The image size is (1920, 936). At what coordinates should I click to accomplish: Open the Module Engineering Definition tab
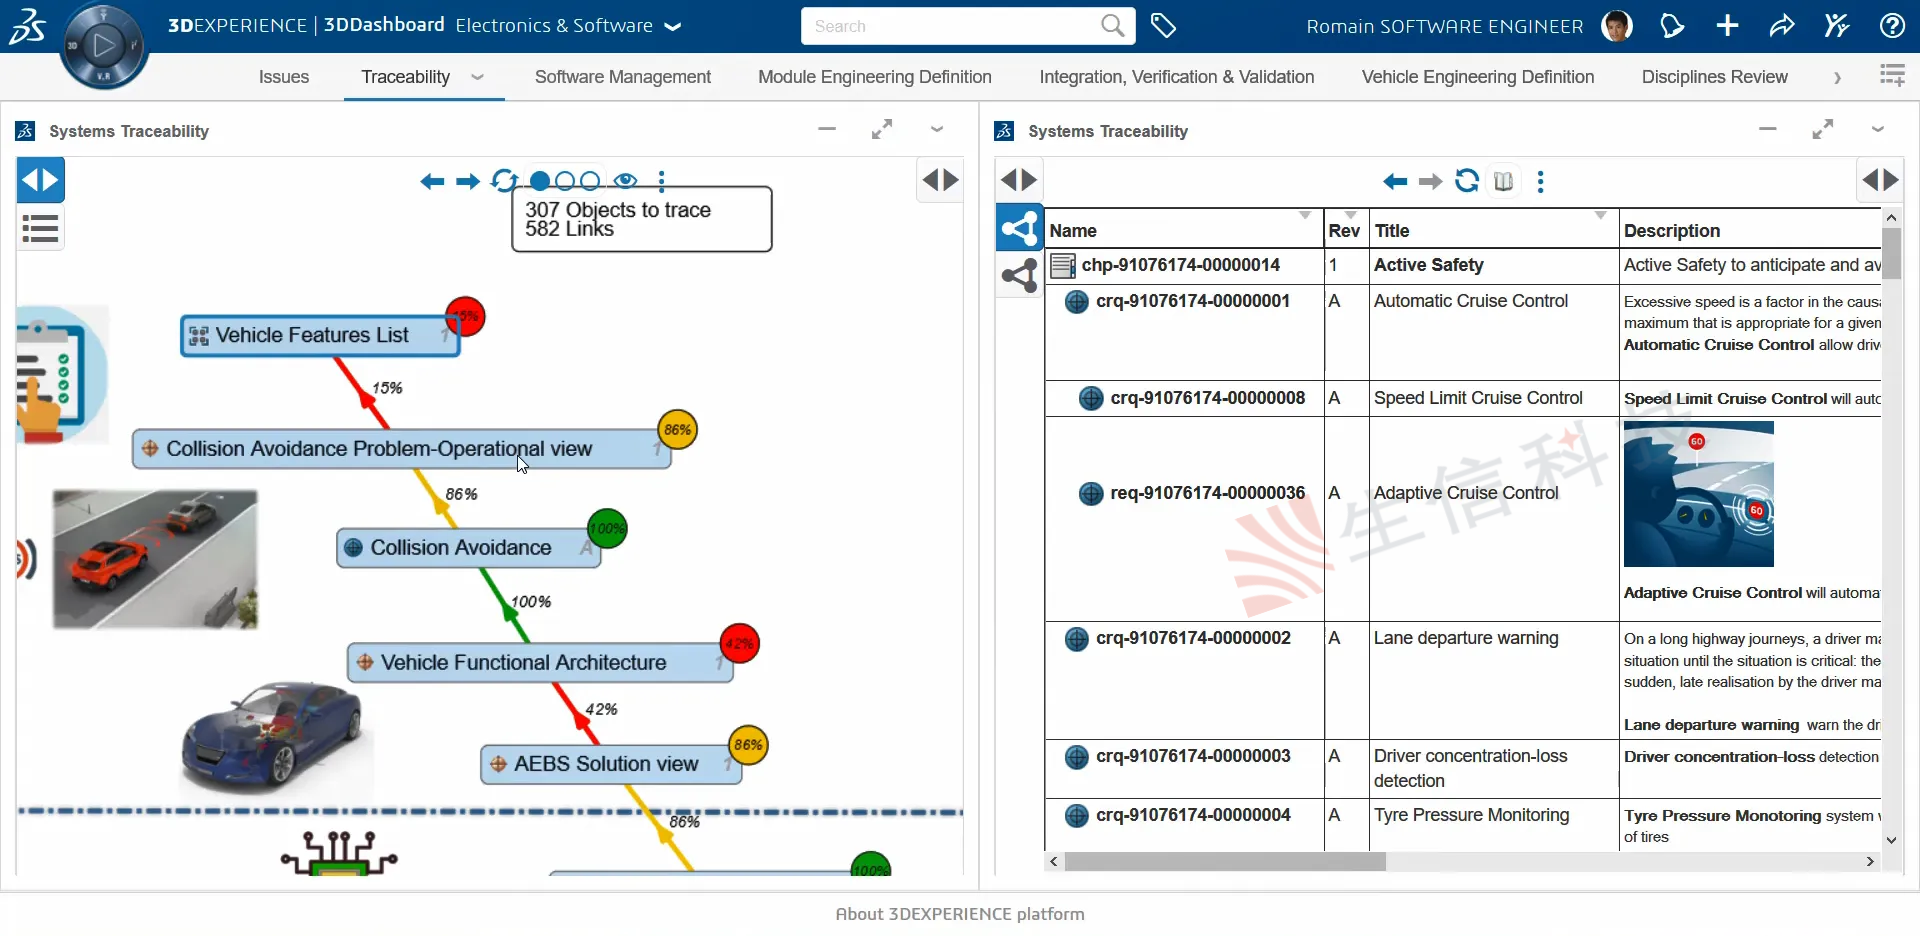click(875, 77)
